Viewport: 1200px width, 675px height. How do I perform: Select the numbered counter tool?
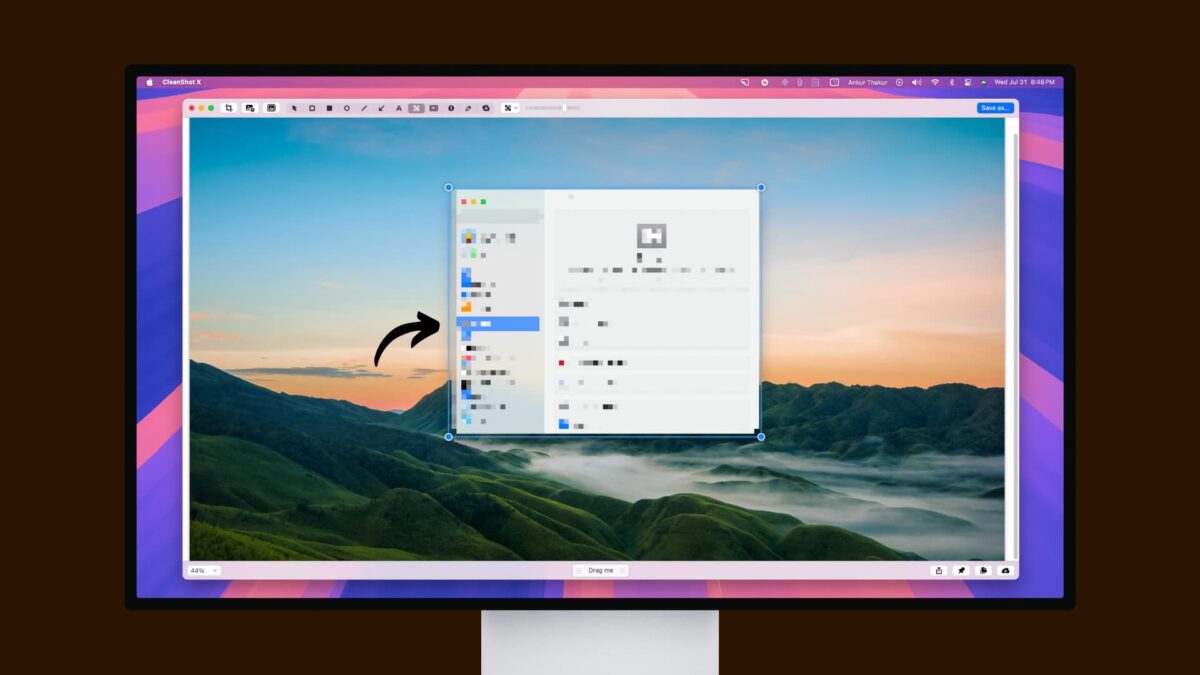(x=451, y=108)
